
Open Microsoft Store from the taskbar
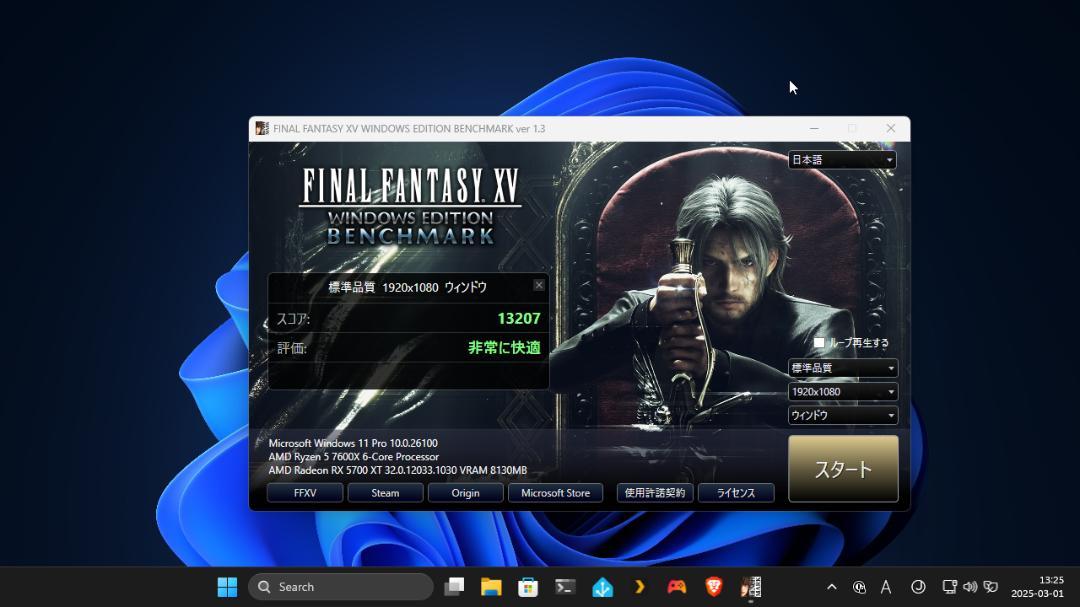(528, 587)
